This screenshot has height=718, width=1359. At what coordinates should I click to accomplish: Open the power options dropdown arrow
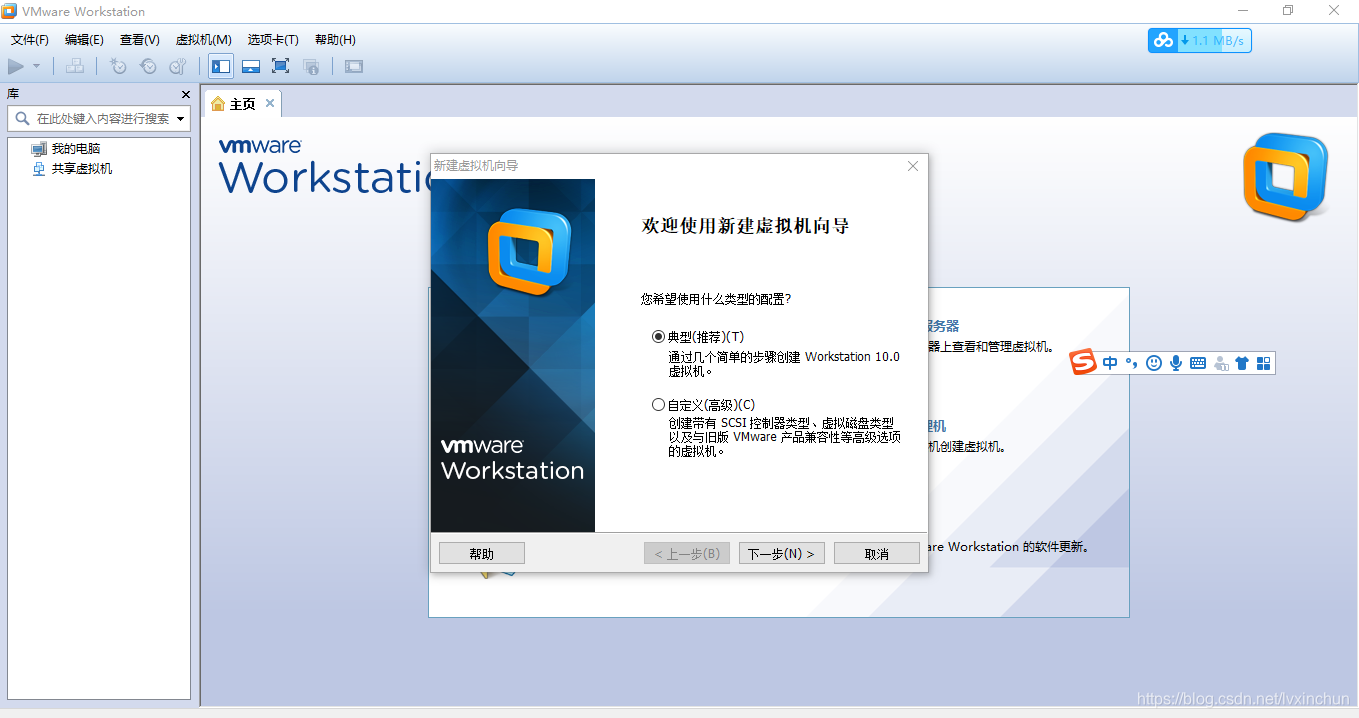pos(37,66)
